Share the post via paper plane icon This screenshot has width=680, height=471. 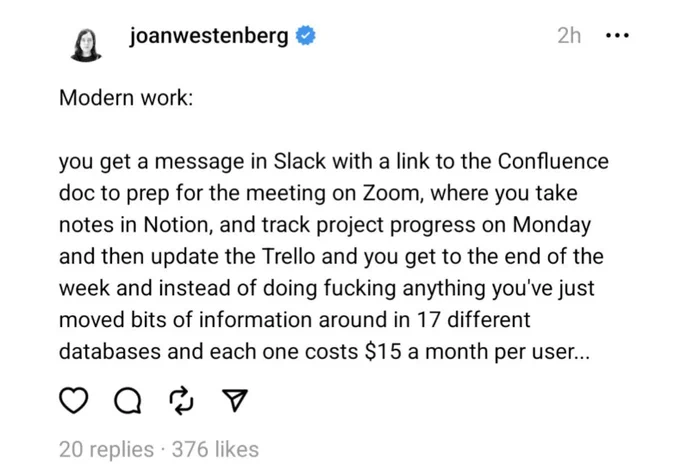tap(235, 399)
